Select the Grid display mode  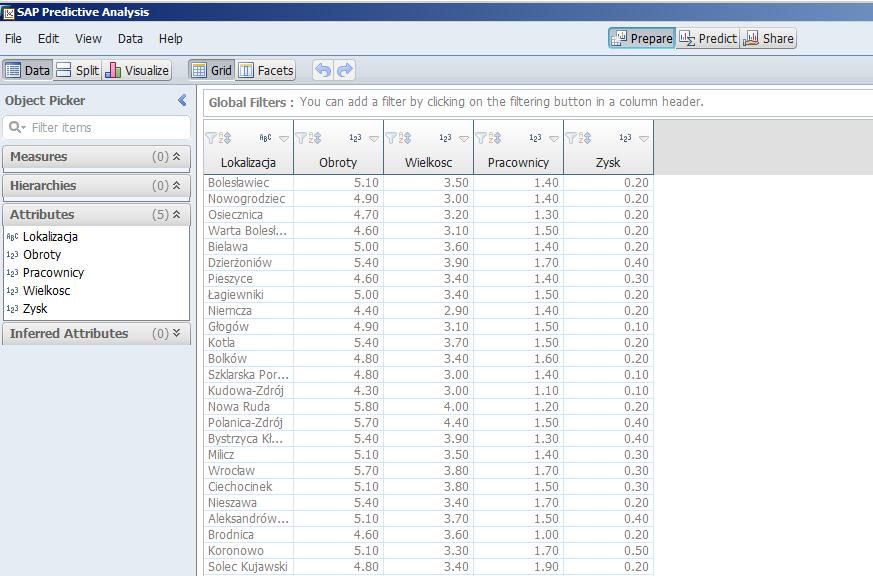pyautogui.click(x=212, y=70)
